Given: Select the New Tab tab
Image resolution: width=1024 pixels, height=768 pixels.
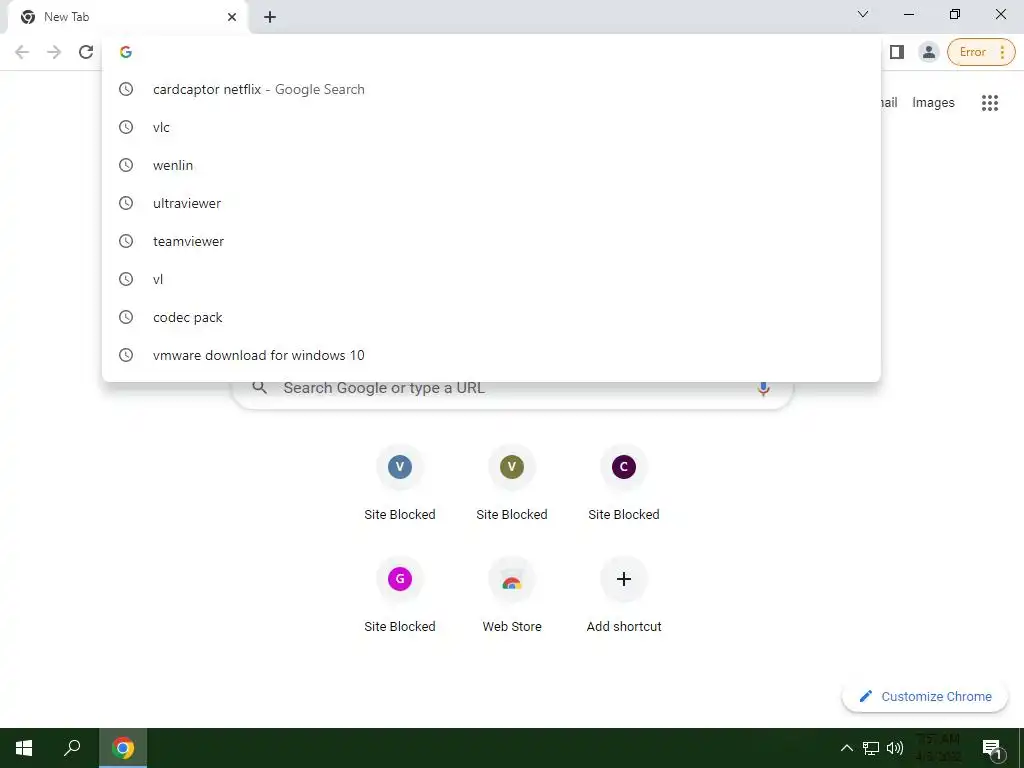Looking at the screenshot, I should pyautogui.click(x=128, y=17).
